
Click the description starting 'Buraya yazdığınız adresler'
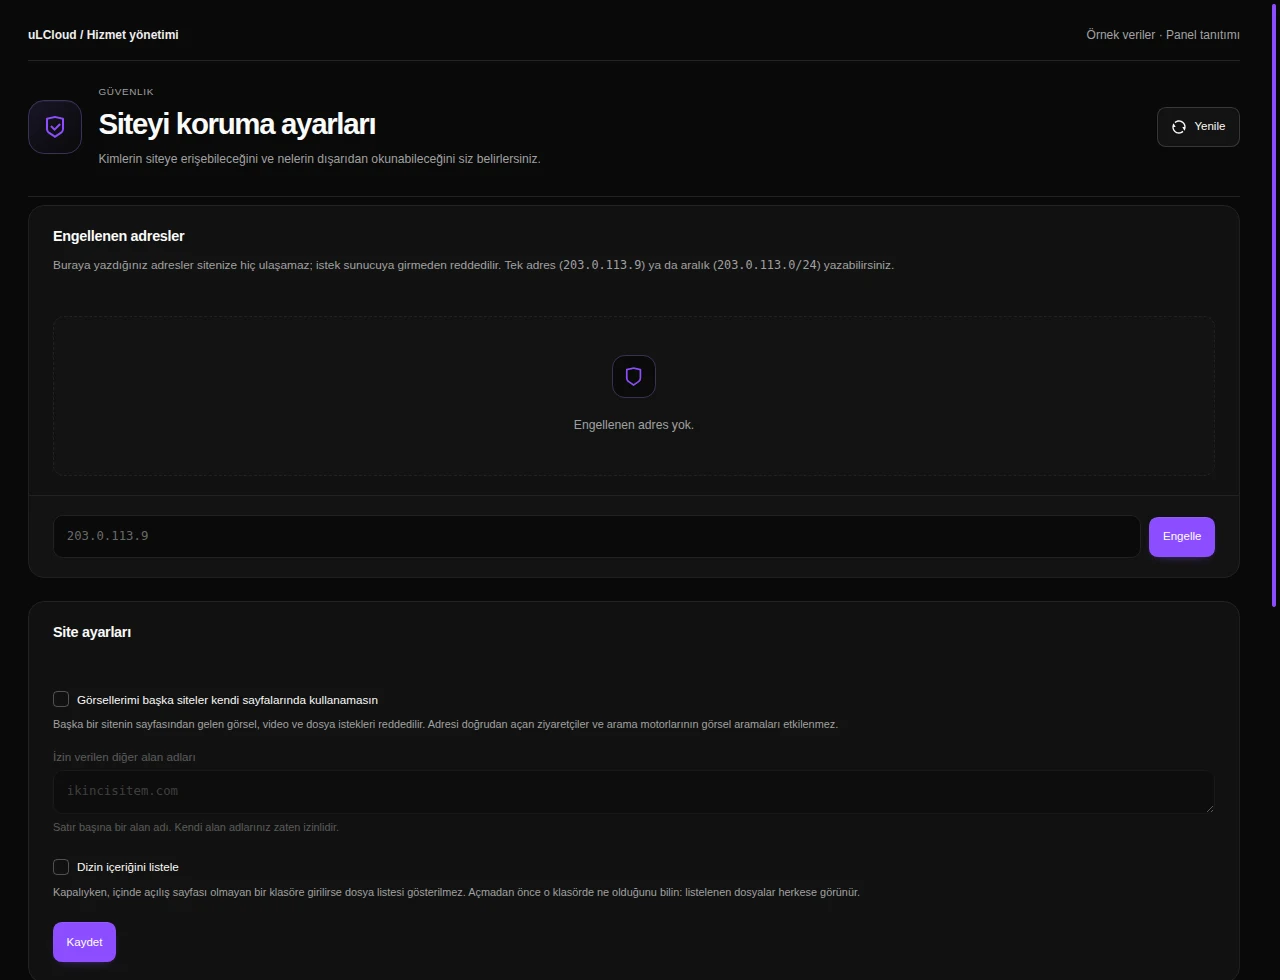[473, 265]
